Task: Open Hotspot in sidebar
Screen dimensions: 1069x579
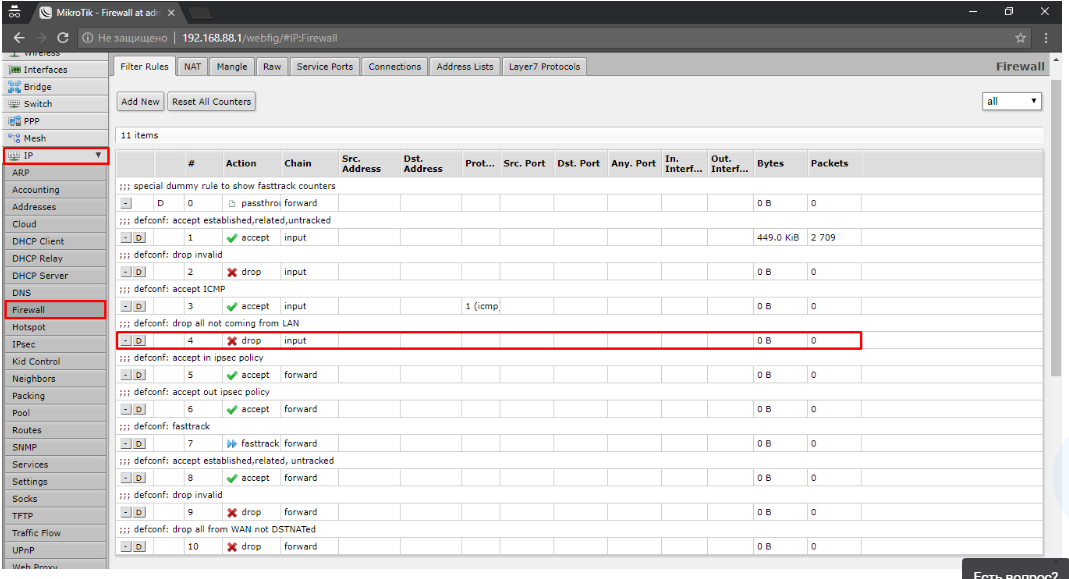Action: pos(55,327)
